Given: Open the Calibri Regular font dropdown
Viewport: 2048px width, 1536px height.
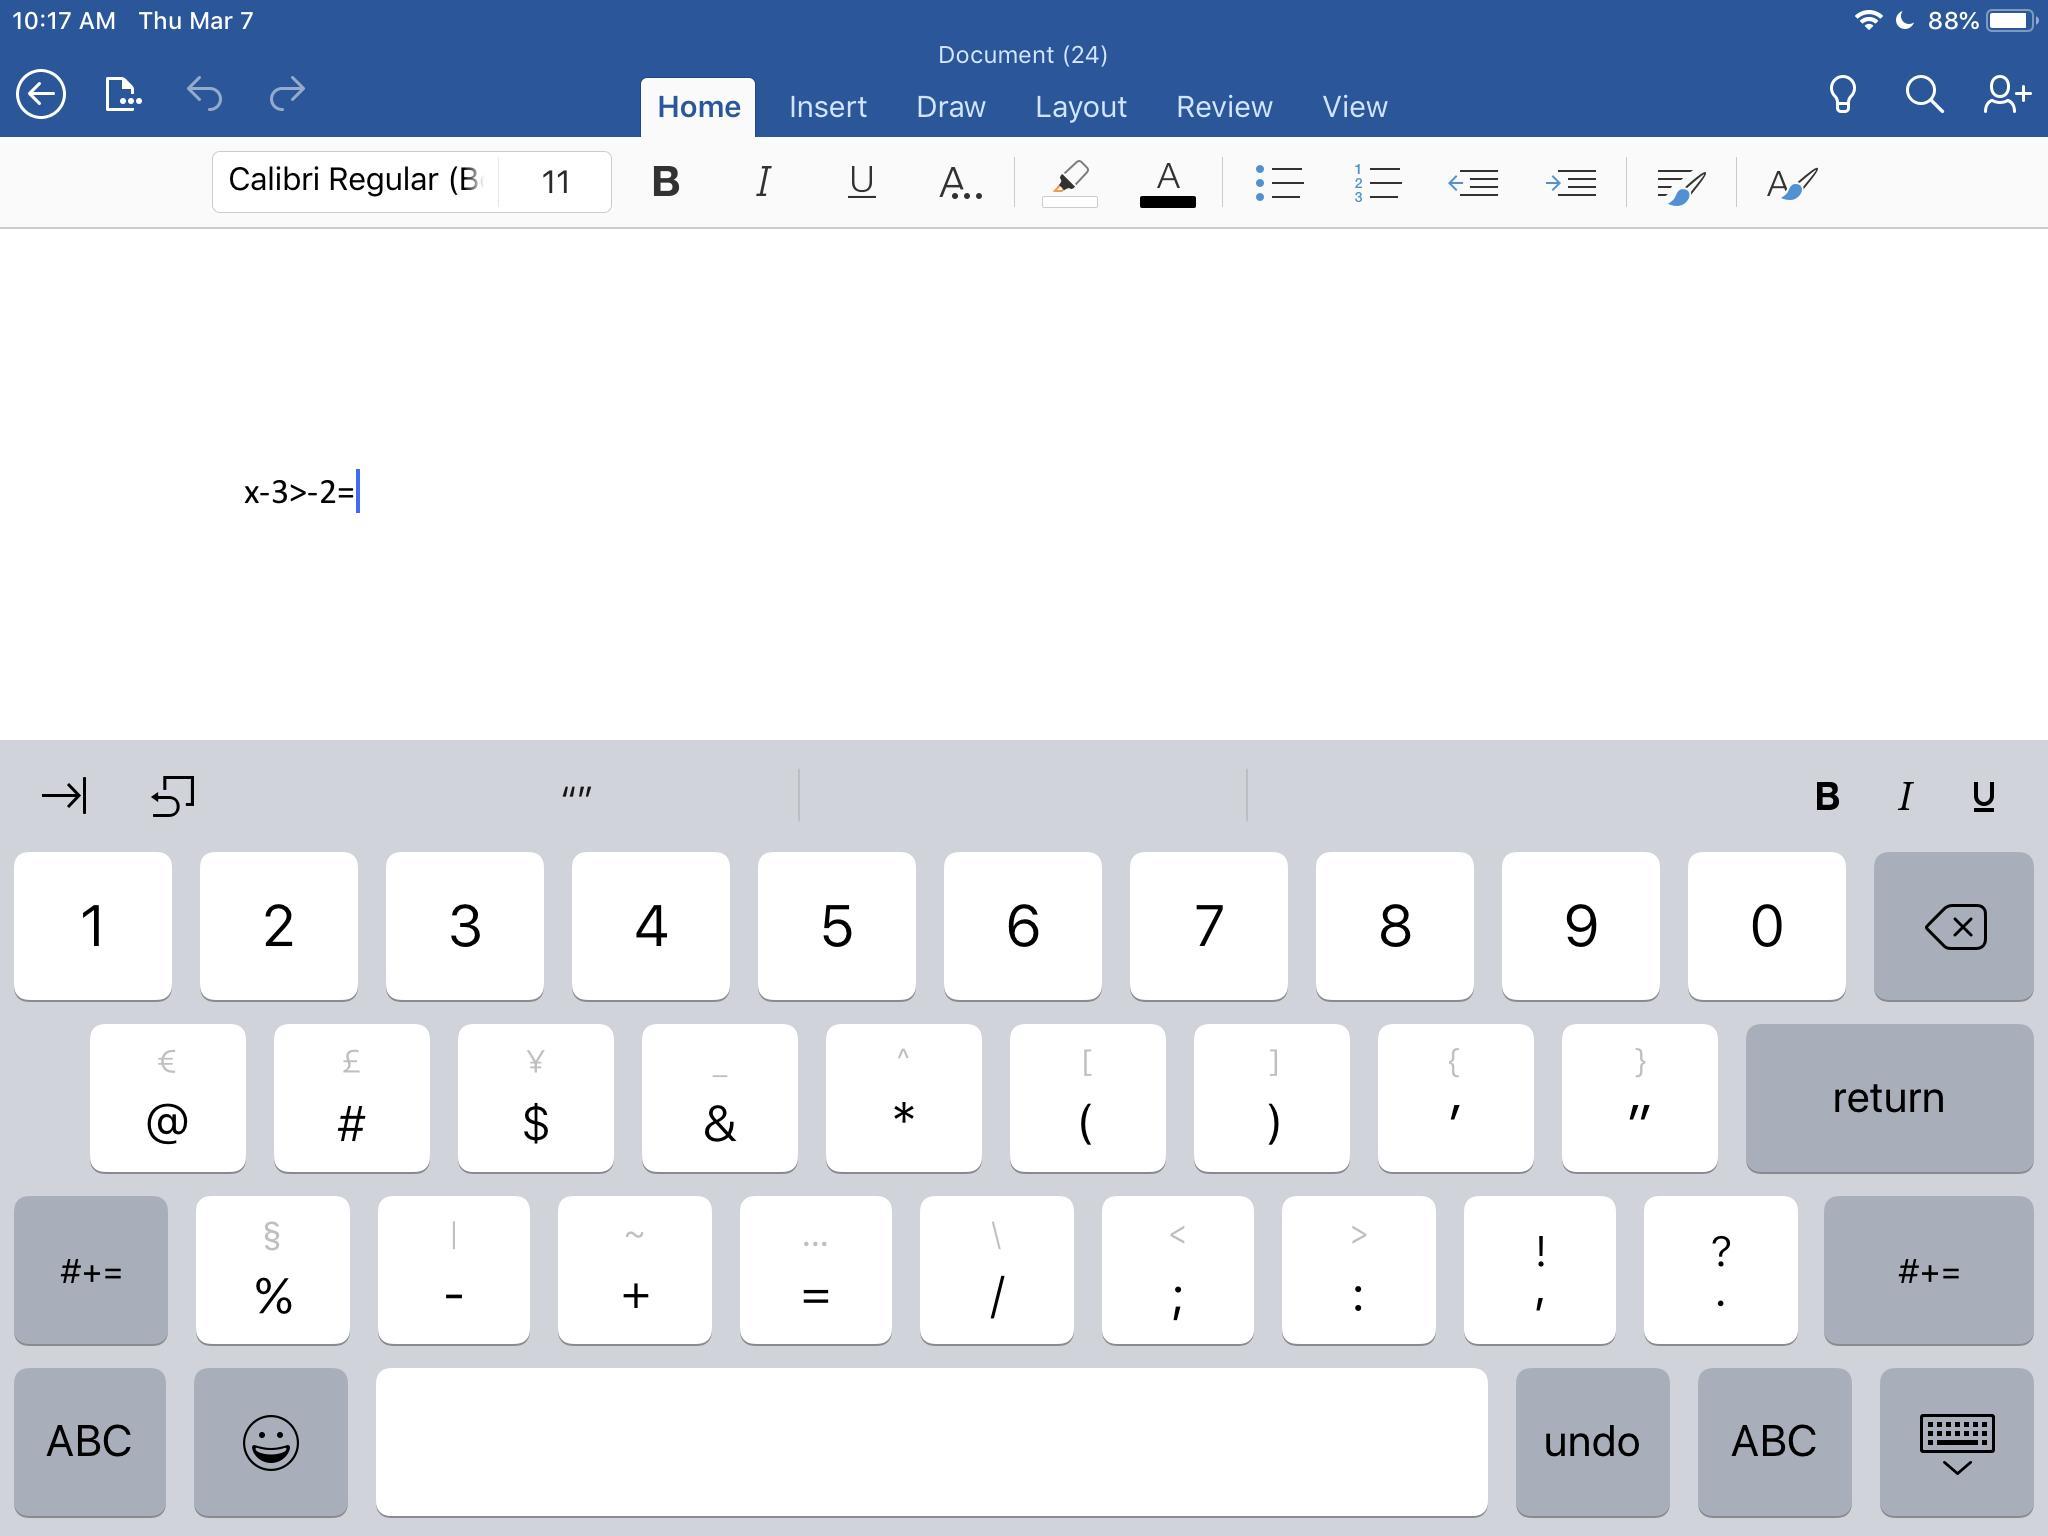Looking at the screenshot, I should point(355,181).
